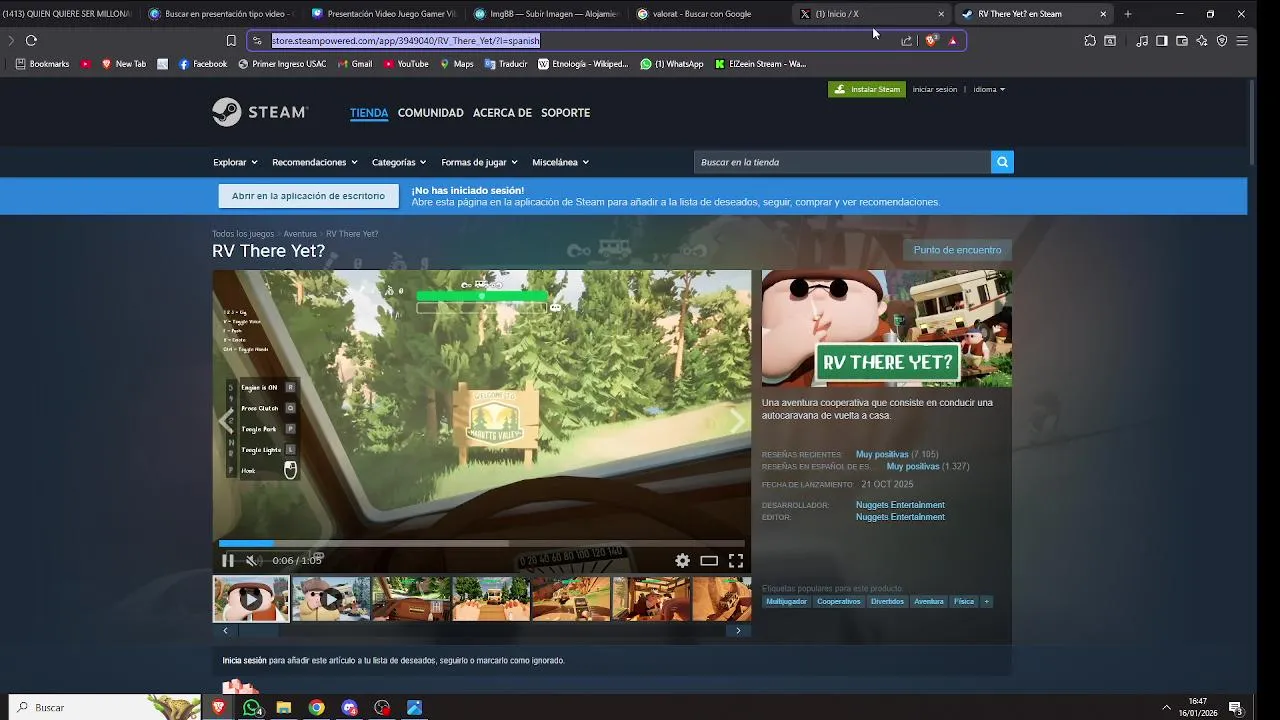Click the Steam store search field
The width and height of the screenshot is (1280, 720).
842,162
